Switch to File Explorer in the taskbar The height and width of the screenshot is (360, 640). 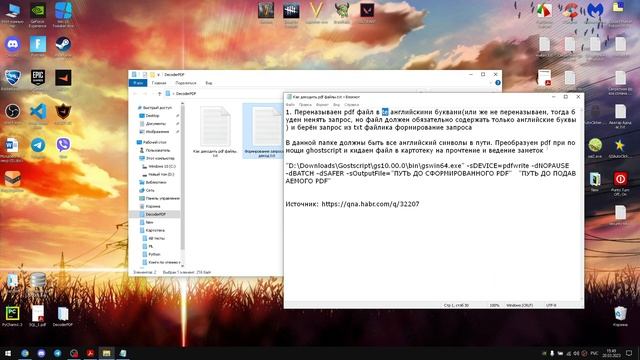[x=107, y=353]
